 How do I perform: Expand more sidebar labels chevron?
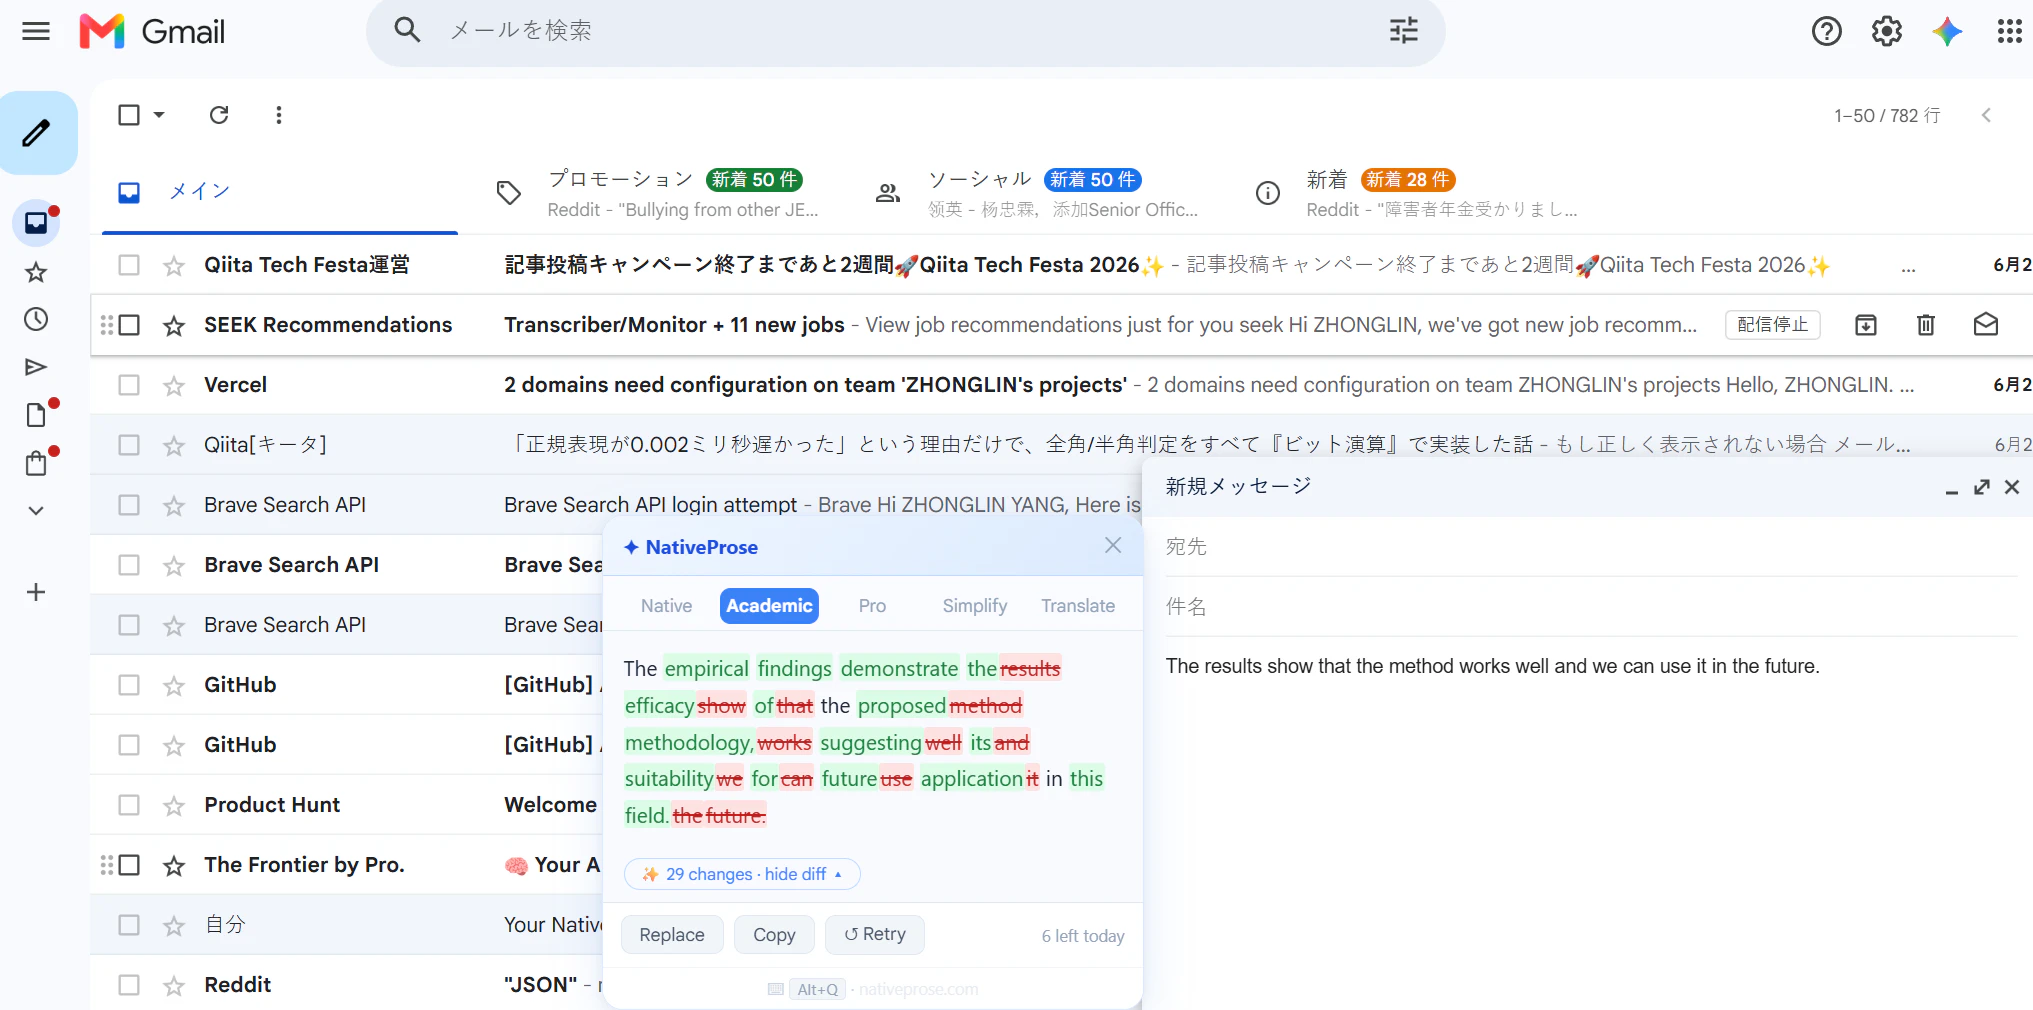(x=36, y=510)
